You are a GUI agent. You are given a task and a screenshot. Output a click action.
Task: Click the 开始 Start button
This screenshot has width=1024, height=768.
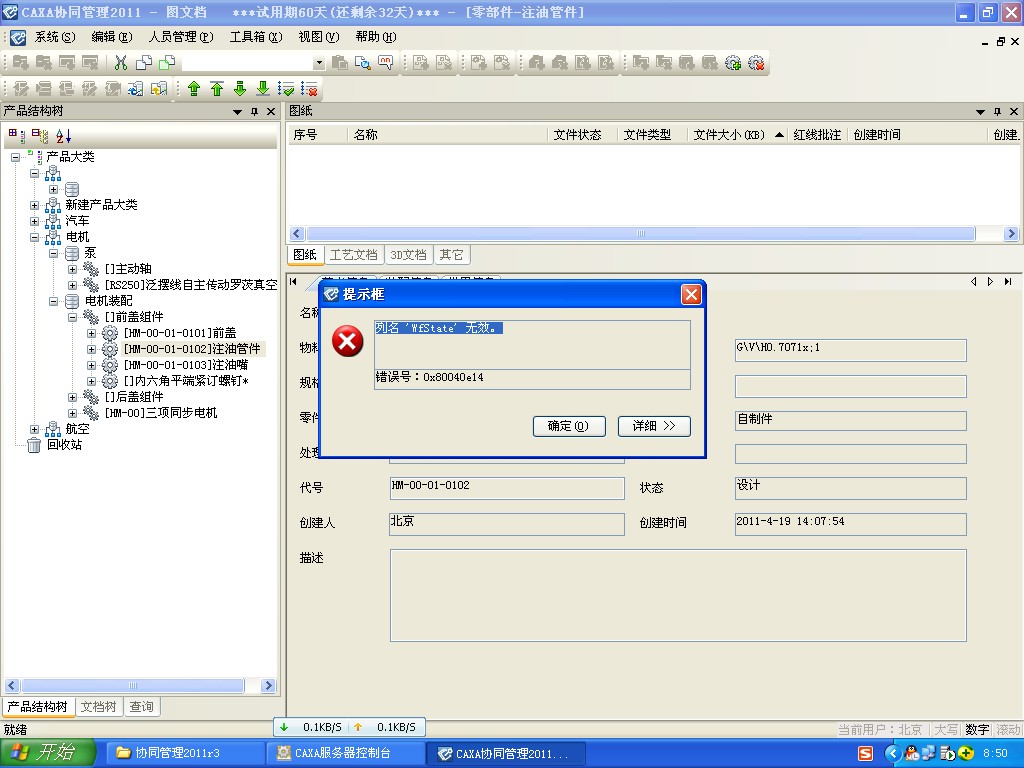[47, 753]
